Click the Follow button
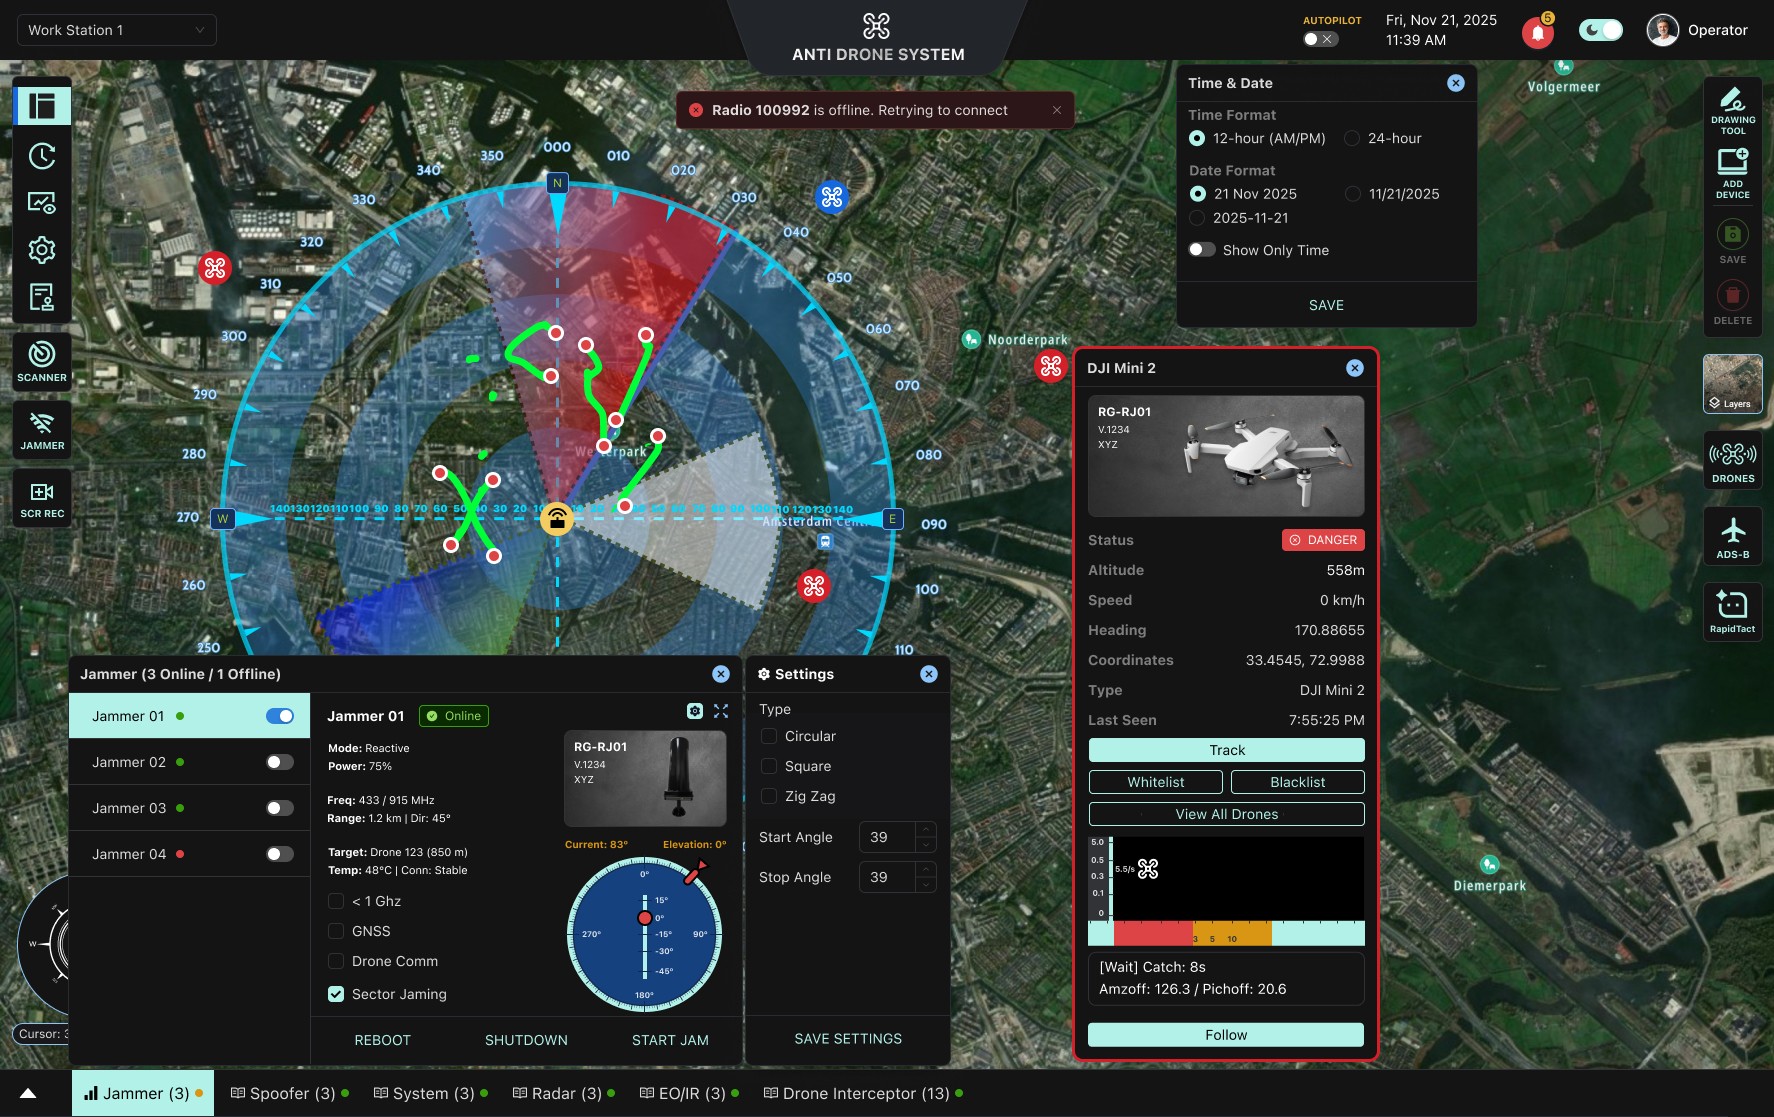The image size is (1774, 1117). pos(1226,1035)
